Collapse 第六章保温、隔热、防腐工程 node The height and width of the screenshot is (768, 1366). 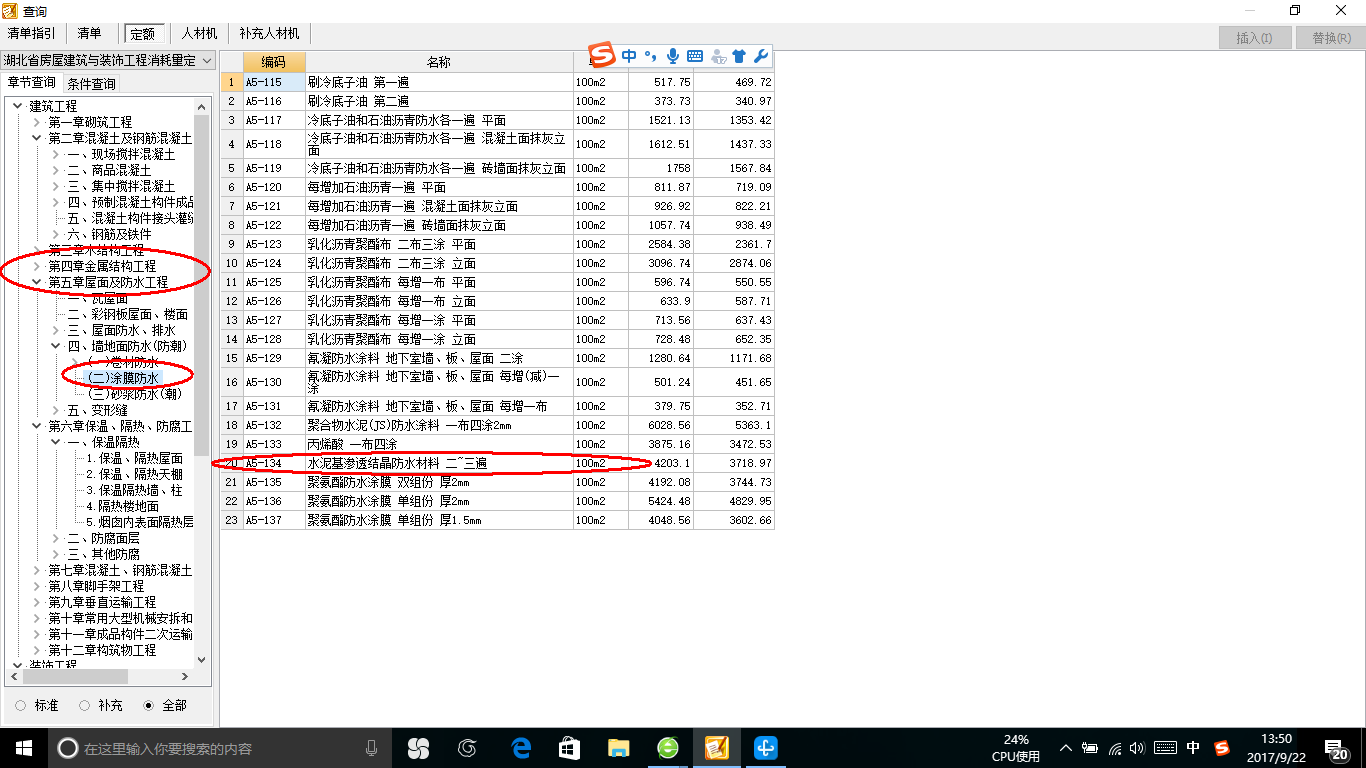point(37,426)
